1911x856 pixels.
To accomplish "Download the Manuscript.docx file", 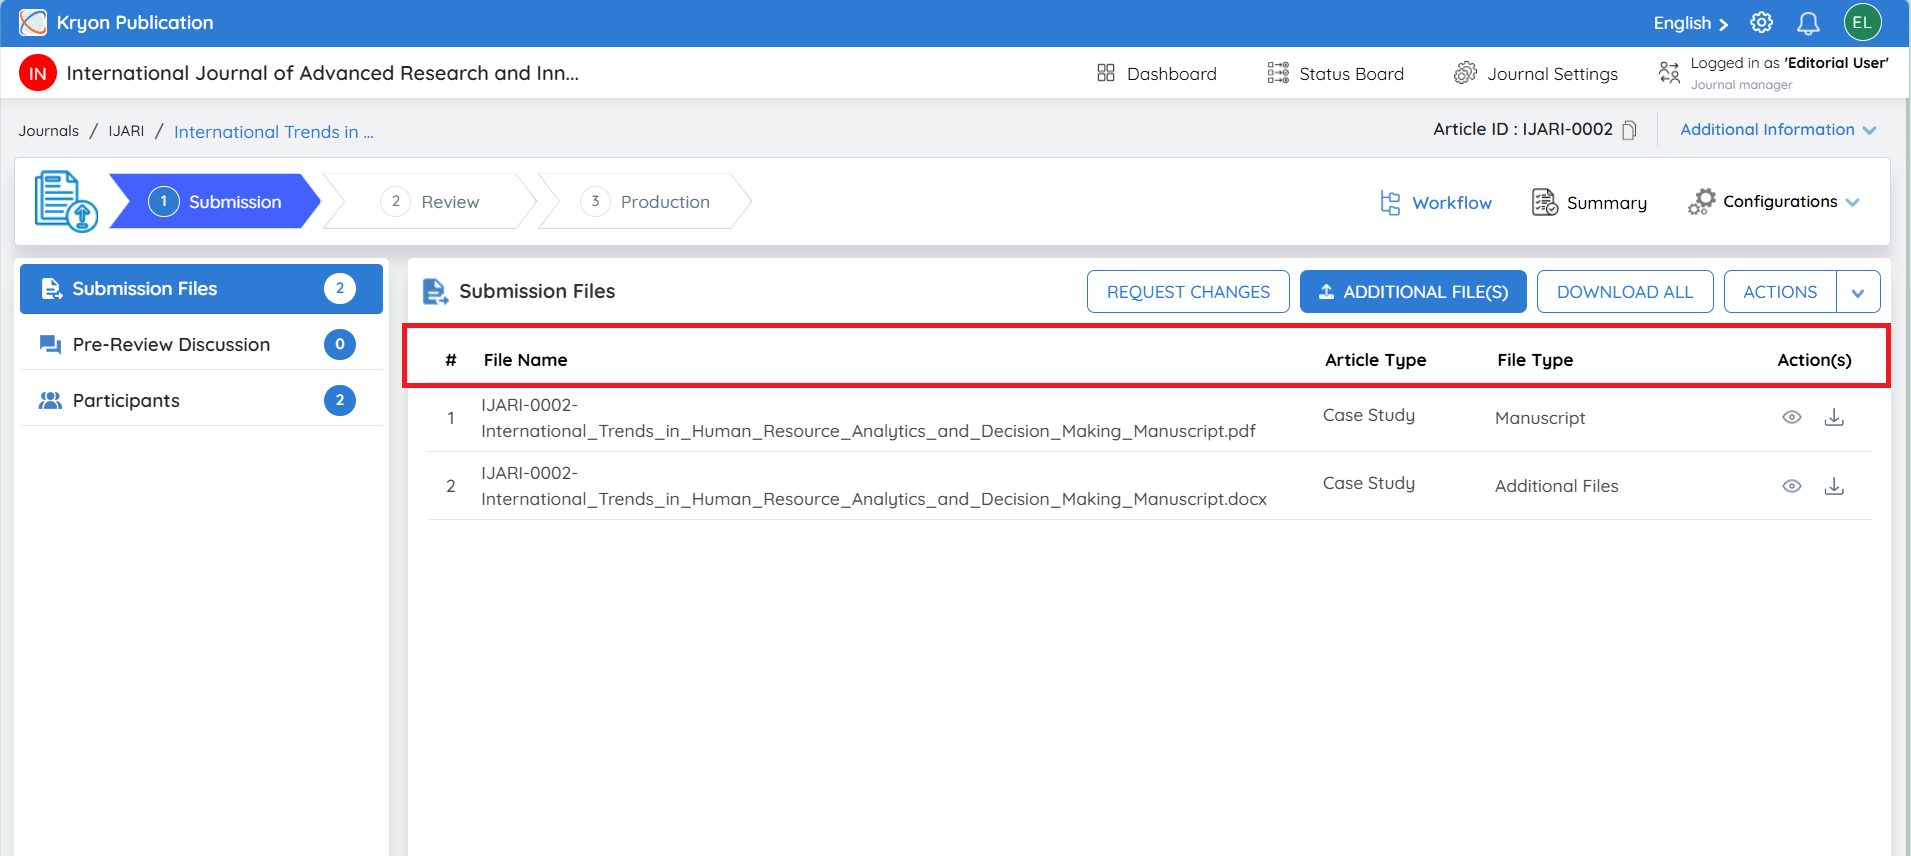I will [1834, 486].
